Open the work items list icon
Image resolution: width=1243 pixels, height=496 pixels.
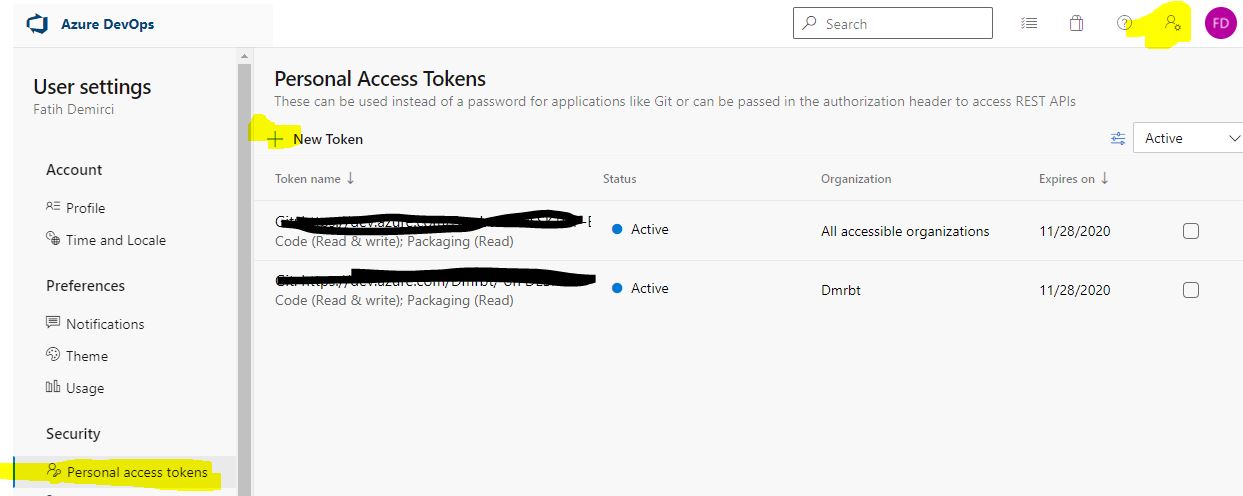pyautogui.click(x=1029, y=23)
